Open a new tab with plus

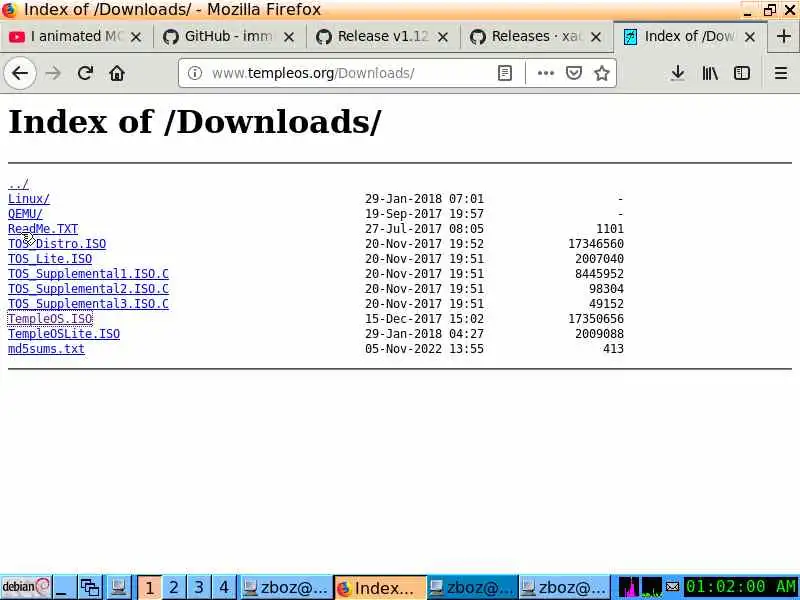coord(784,36)
